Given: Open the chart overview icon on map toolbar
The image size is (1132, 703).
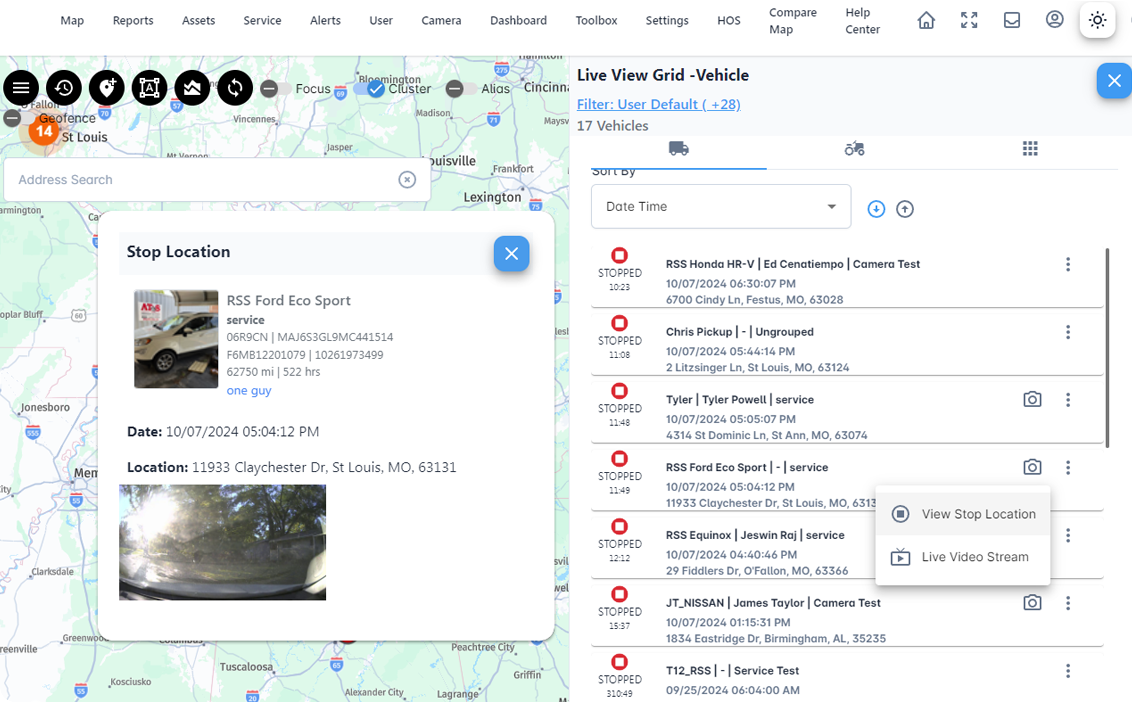Looking at the screenshot, I should click(x=192, y=88).
